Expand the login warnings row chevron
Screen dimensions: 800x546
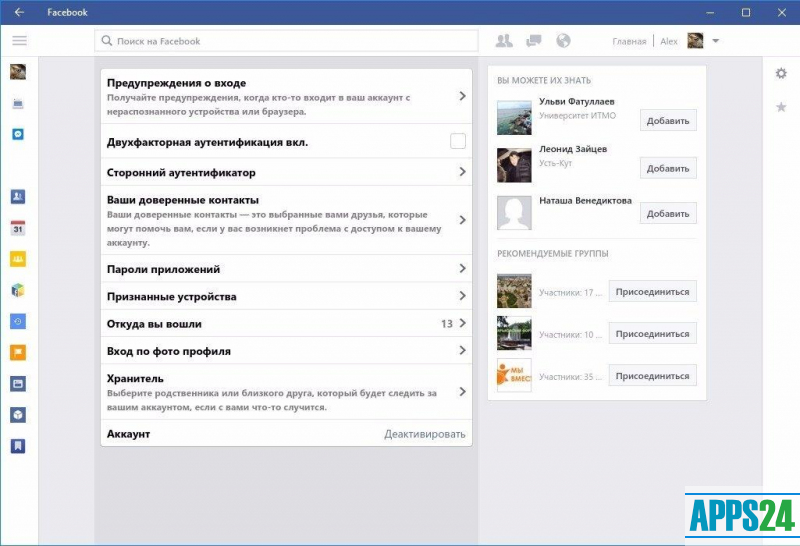click(462, 96)
